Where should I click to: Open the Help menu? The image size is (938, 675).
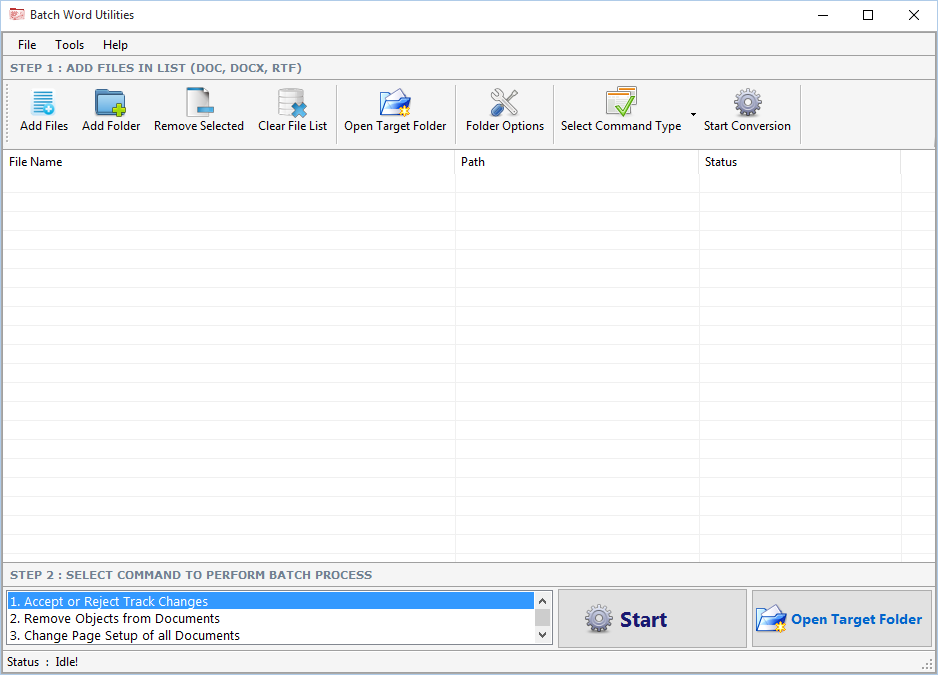click(115, 45)
